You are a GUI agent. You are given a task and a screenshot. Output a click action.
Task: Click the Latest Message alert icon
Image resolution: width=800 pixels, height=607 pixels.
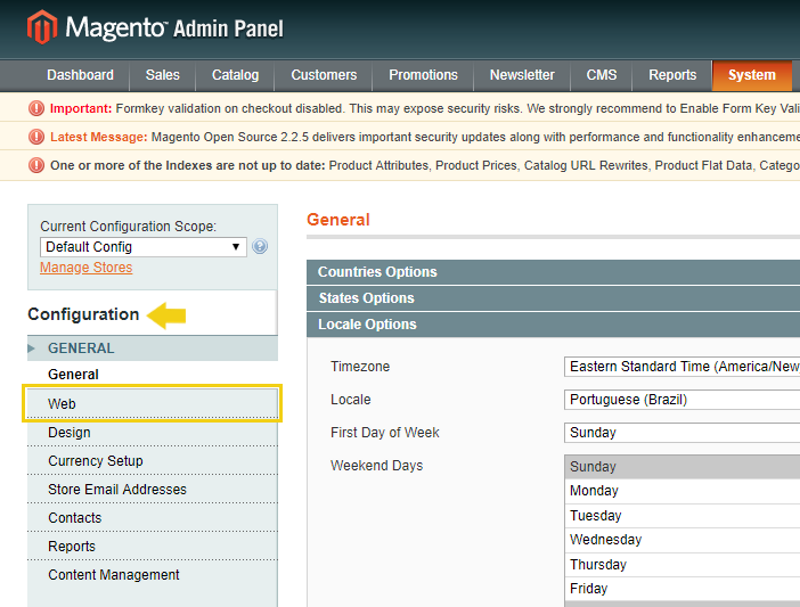[36, 137]
